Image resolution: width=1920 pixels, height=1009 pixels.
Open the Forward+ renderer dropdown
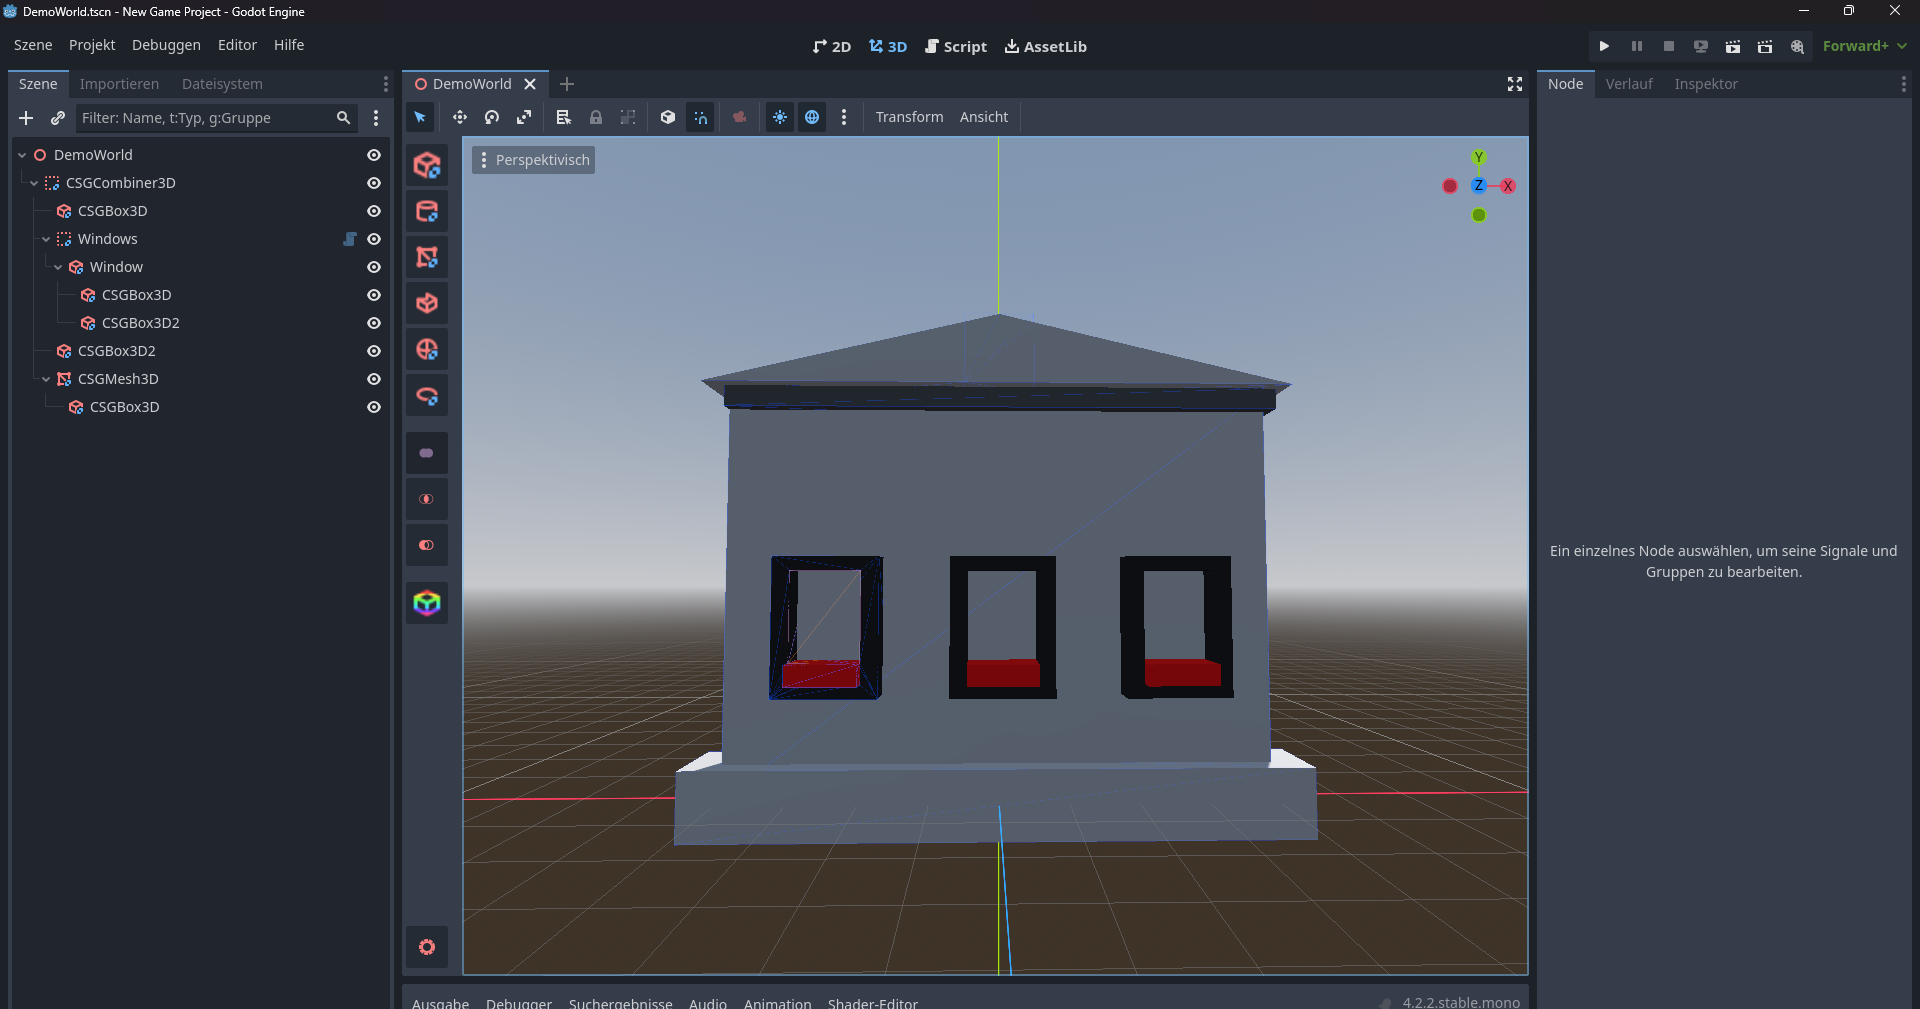[1864, 46]
